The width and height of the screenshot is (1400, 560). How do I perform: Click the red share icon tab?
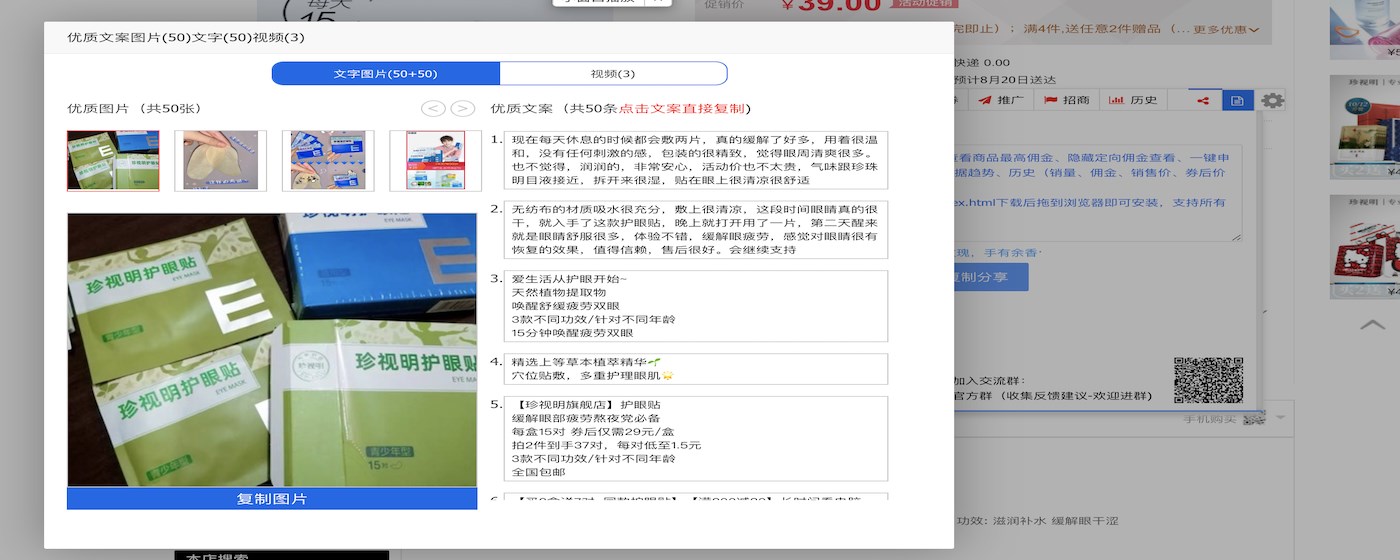point(1203,100)
